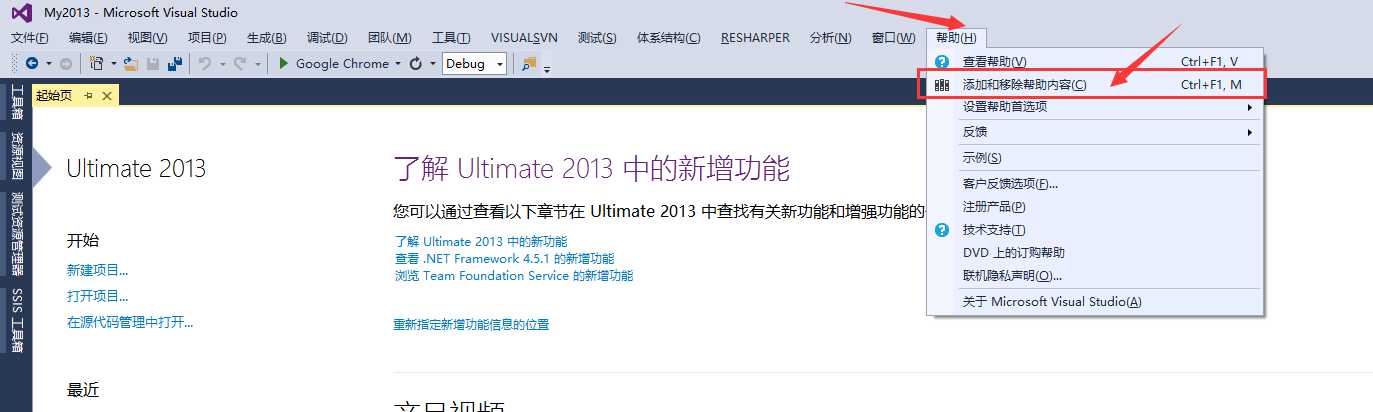Screen dimensions: 1373x412
Task: Click the 帮助(H) menu header
Action: tap(957, 38)
